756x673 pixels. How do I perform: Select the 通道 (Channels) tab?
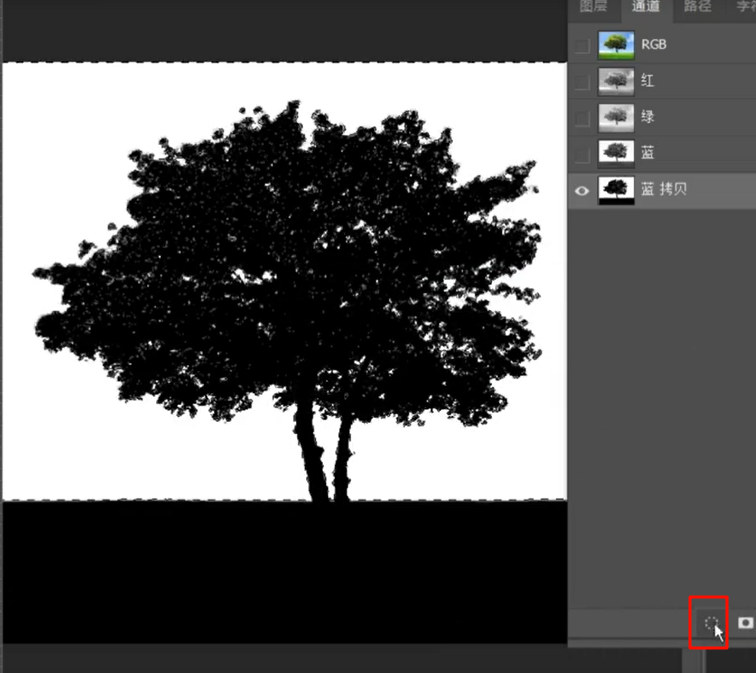(645, 7)
